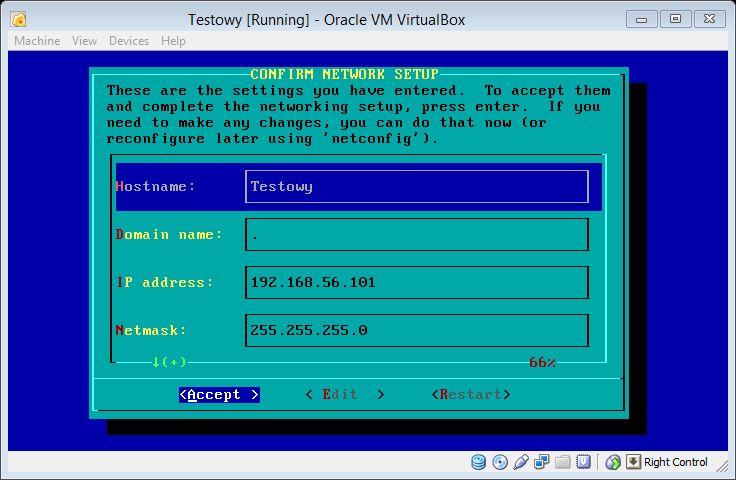Click the hard disk activity indicator icon
Viewport: 736px width, 480px height.
click(478, 462)
